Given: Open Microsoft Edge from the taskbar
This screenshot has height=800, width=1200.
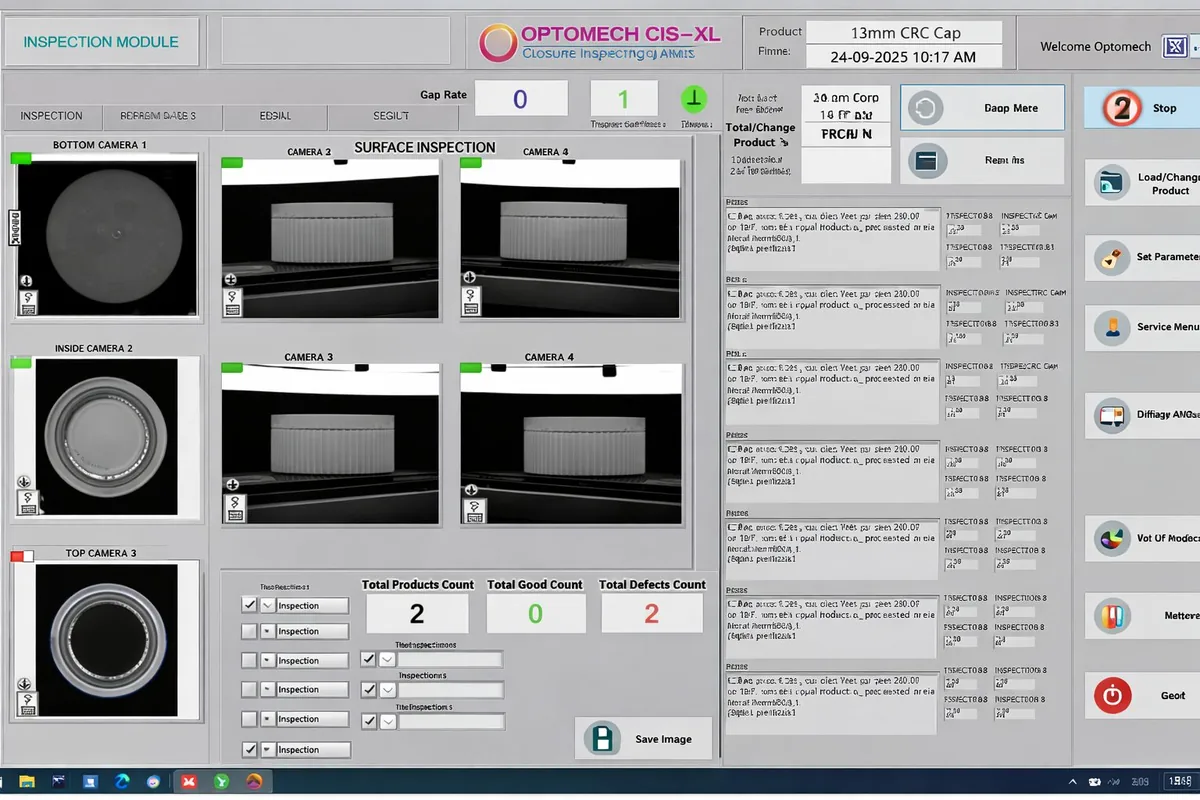Looking at the screenshot, I should coord(122,781).
